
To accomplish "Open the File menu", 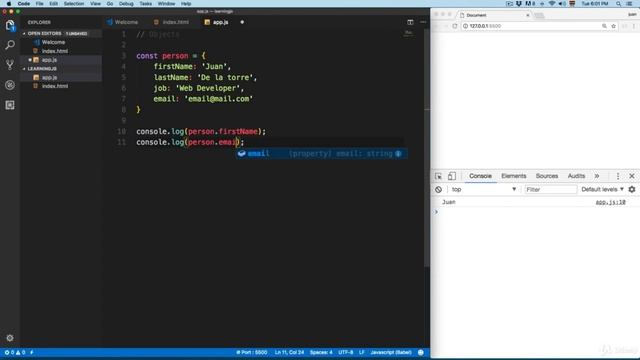I will click(x=39, y=4).
